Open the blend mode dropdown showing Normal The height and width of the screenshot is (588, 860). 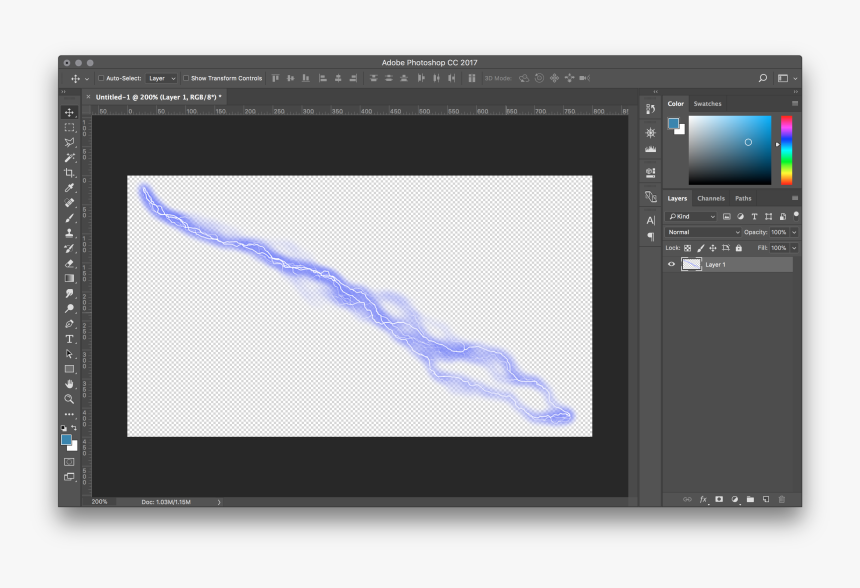pos(702,232)
